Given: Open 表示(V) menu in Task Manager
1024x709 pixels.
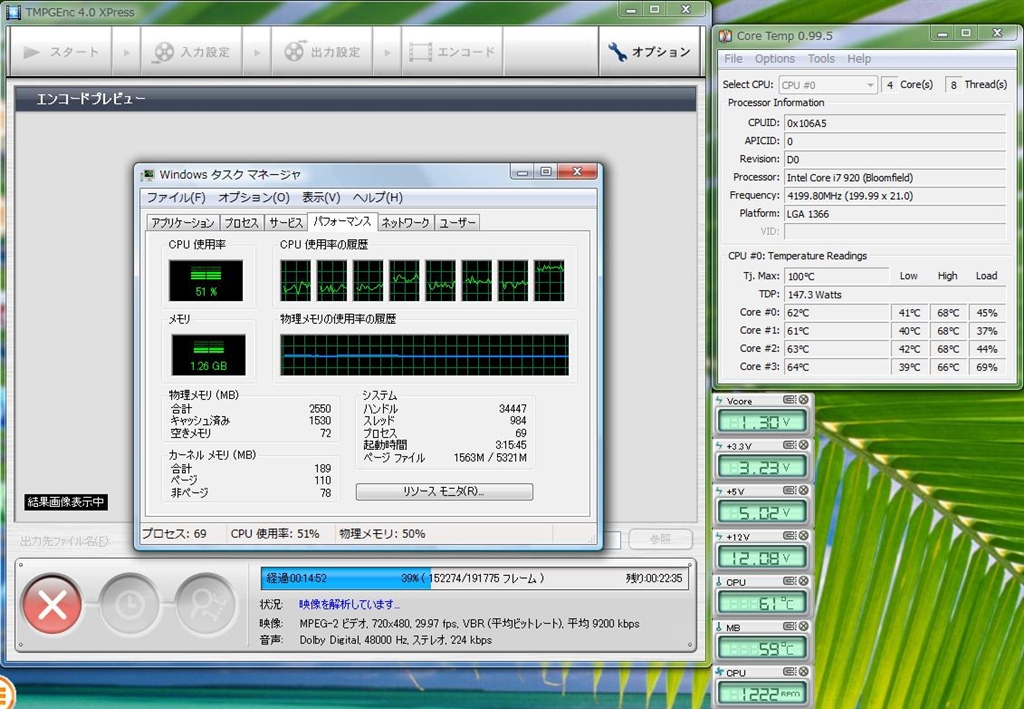Looking at the screenshot, I should (321, 197).
